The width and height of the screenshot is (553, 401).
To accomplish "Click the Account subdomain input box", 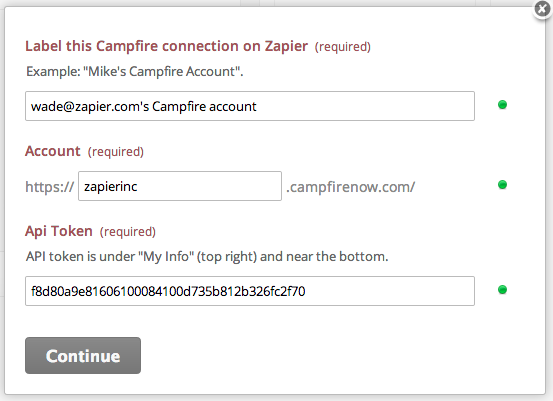I will [180, 186].
